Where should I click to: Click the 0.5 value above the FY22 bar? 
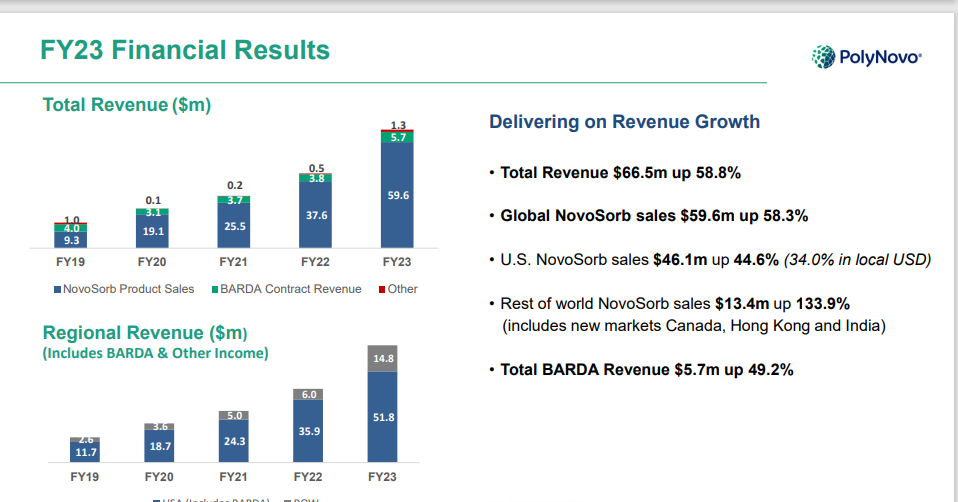tap(316, 168)
